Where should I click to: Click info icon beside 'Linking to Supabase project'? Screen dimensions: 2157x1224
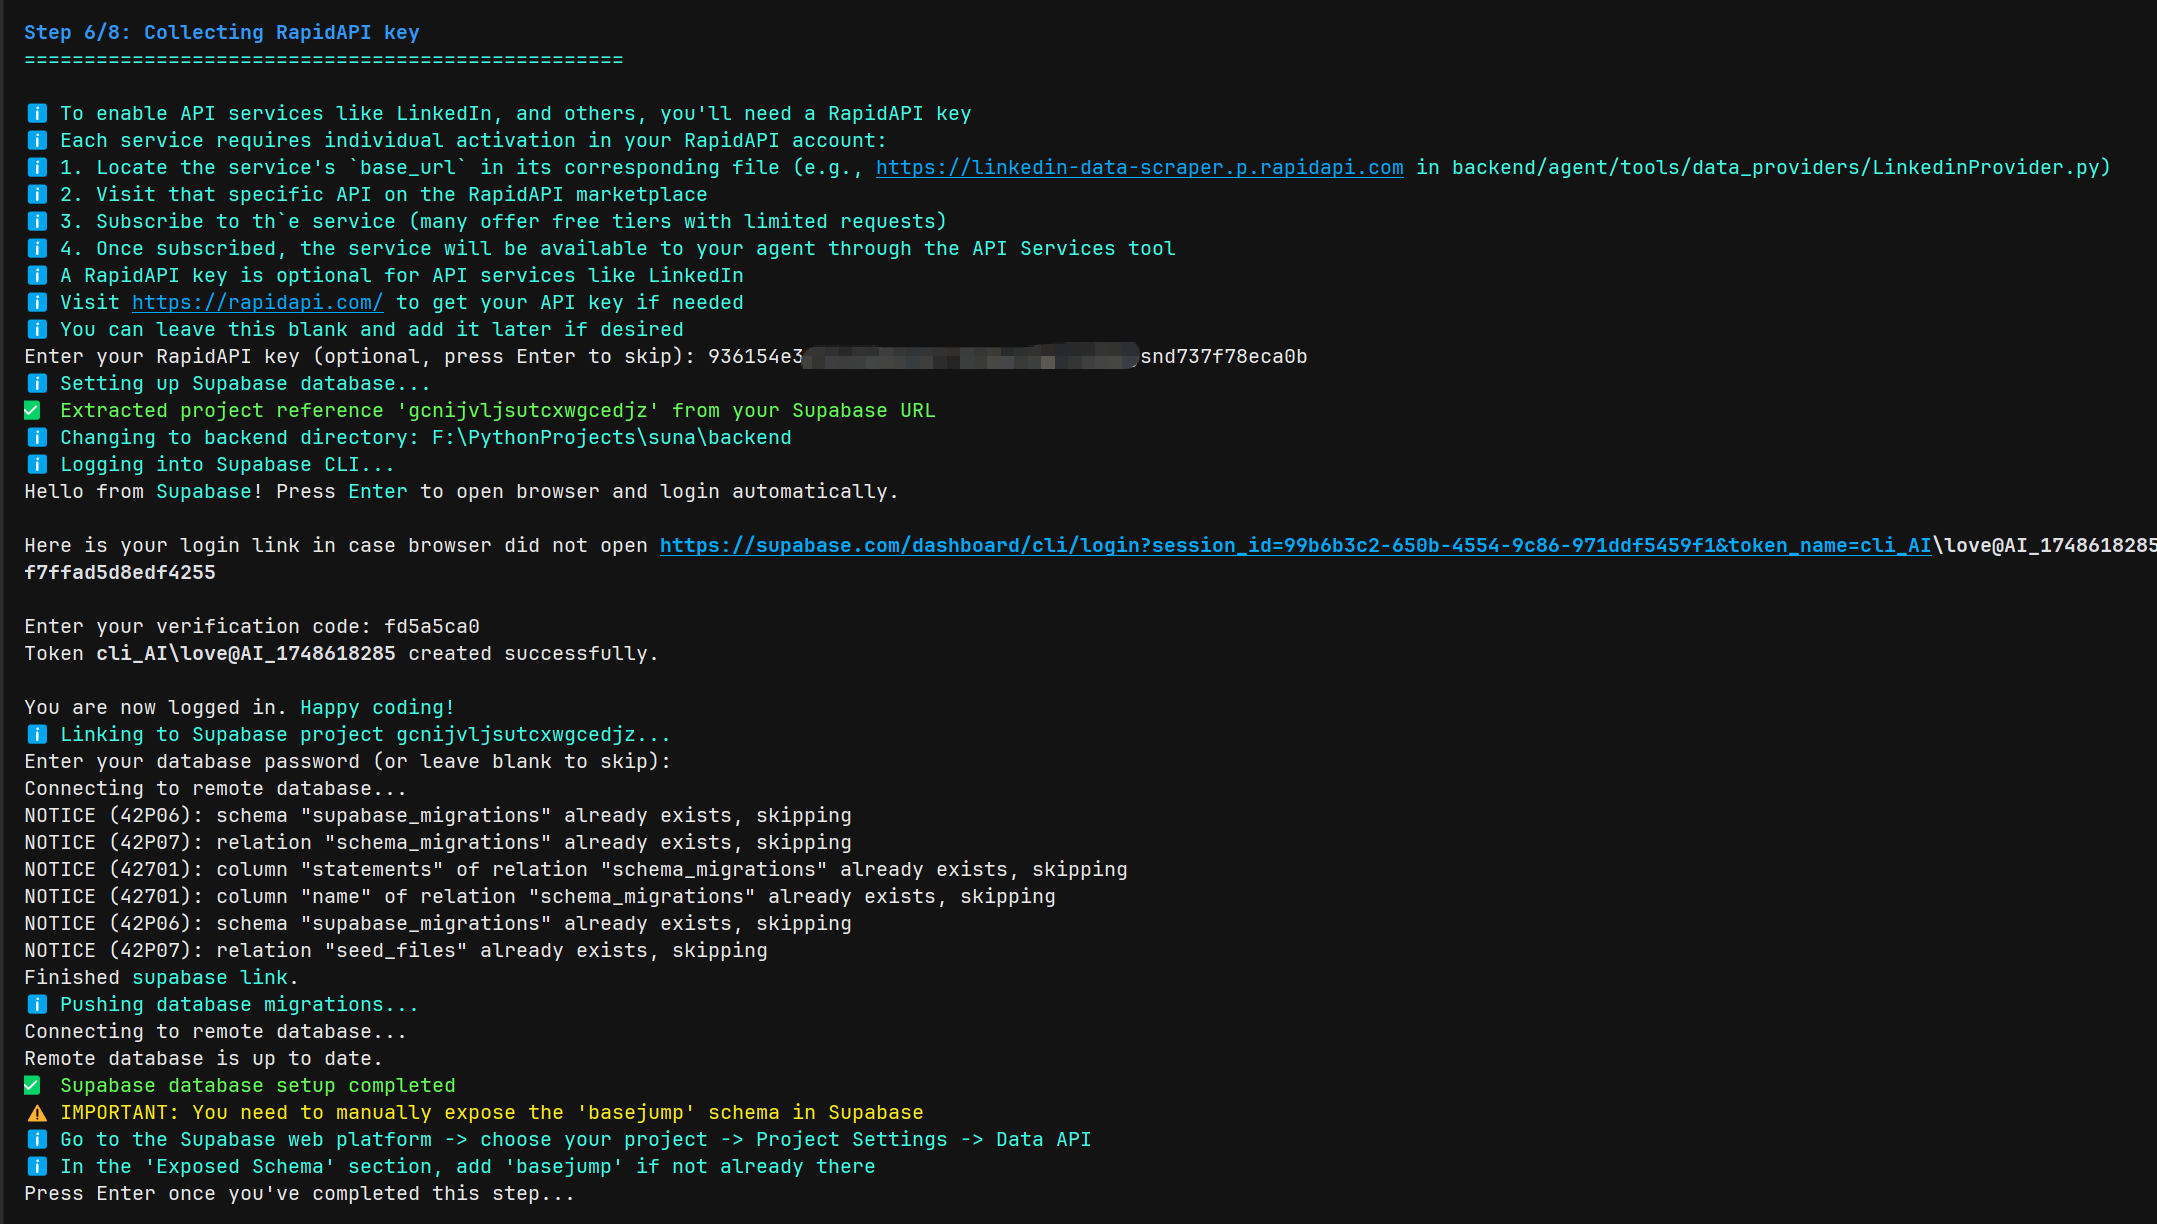[37, 735]
